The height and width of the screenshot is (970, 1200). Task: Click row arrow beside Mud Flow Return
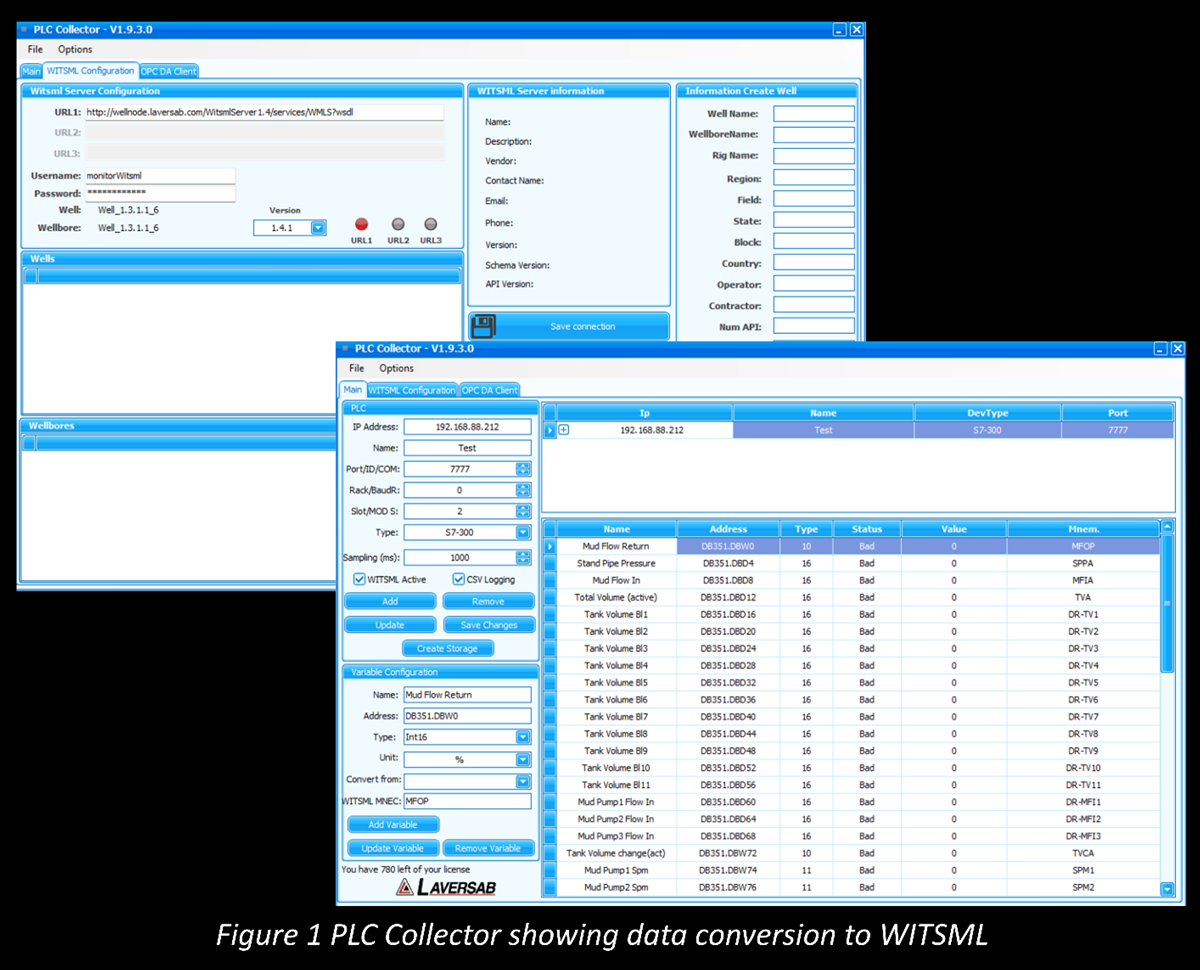tap(549, 546)
